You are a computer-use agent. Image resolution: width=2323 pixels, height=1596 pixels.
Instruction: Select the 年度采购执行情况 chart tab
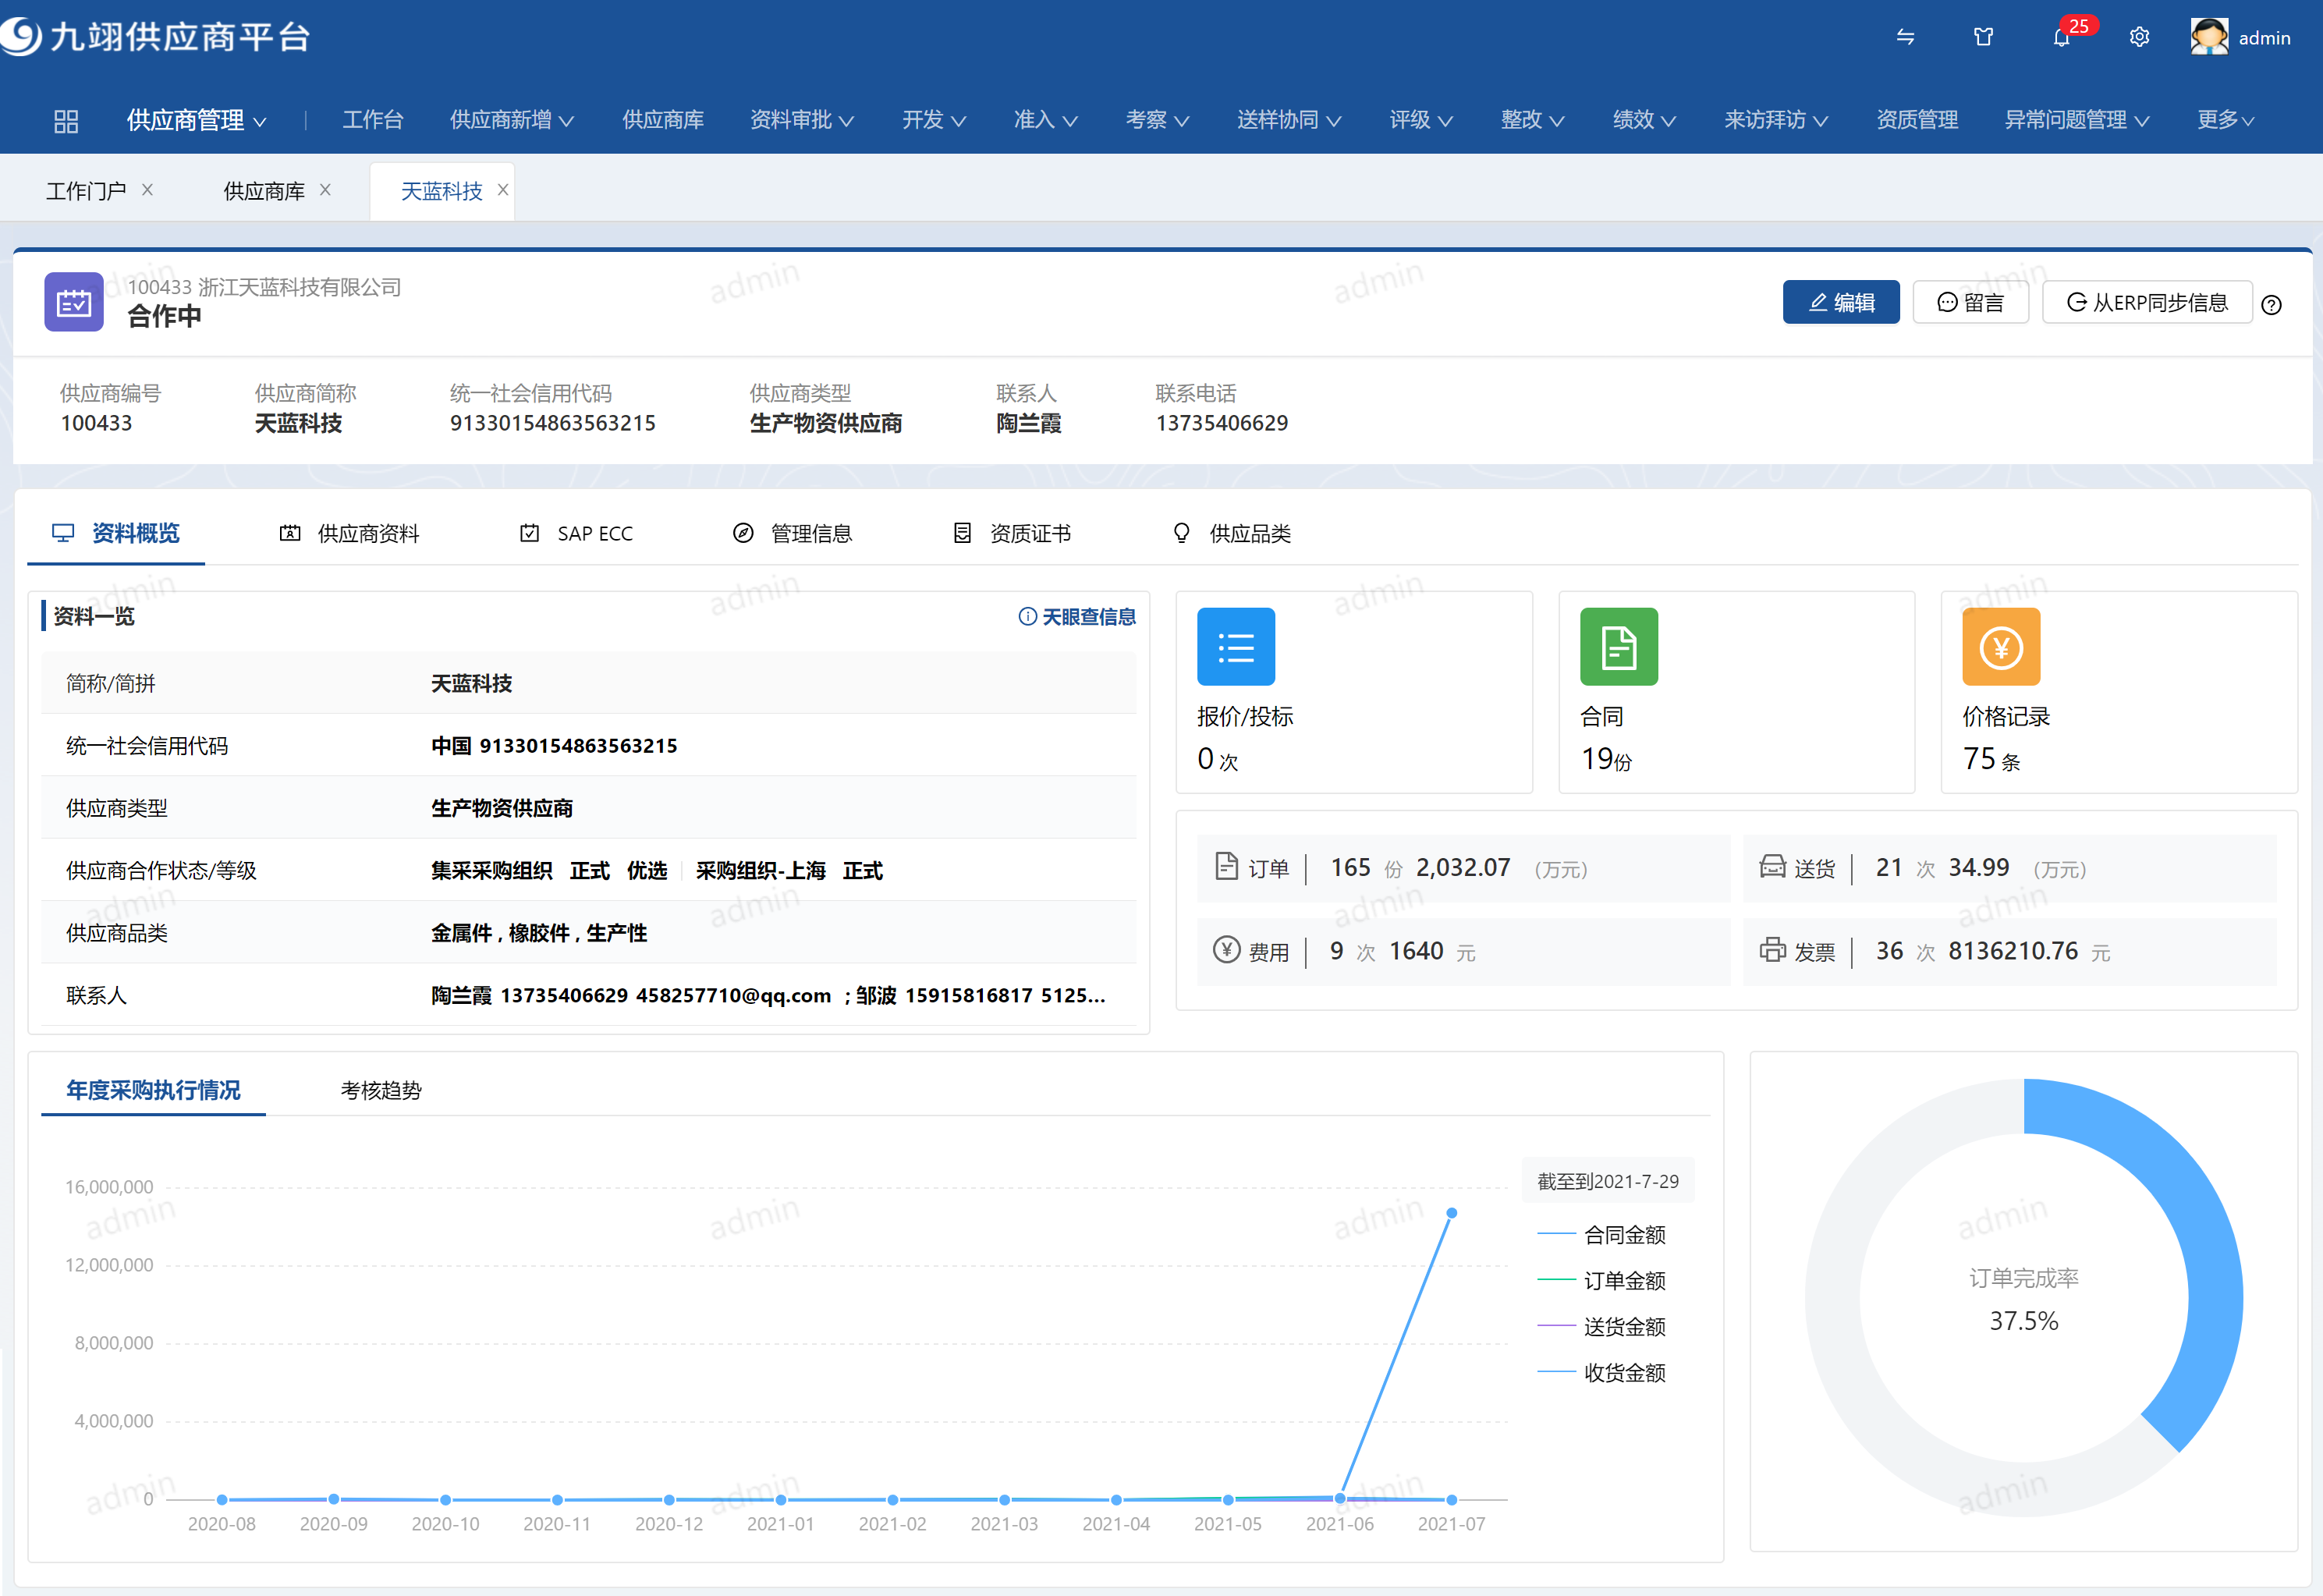coord(153,1090)
